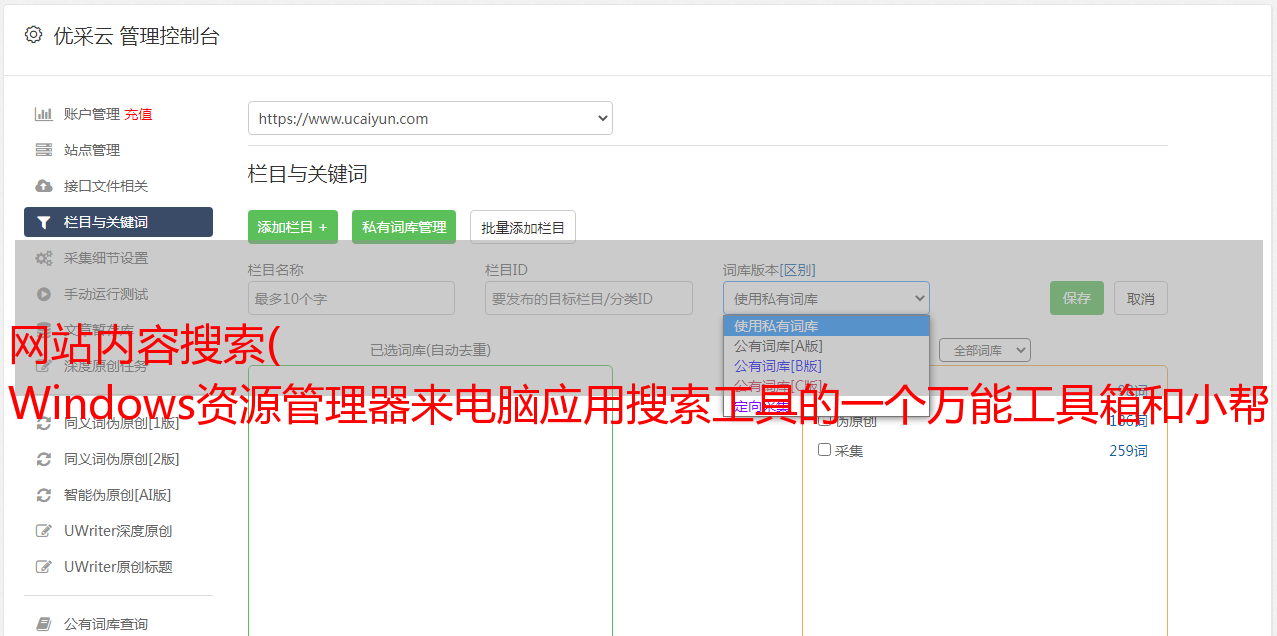1277x636 pixels.
Task: Click the 259词 count next to 采集
Action: tap(1128, 451)
